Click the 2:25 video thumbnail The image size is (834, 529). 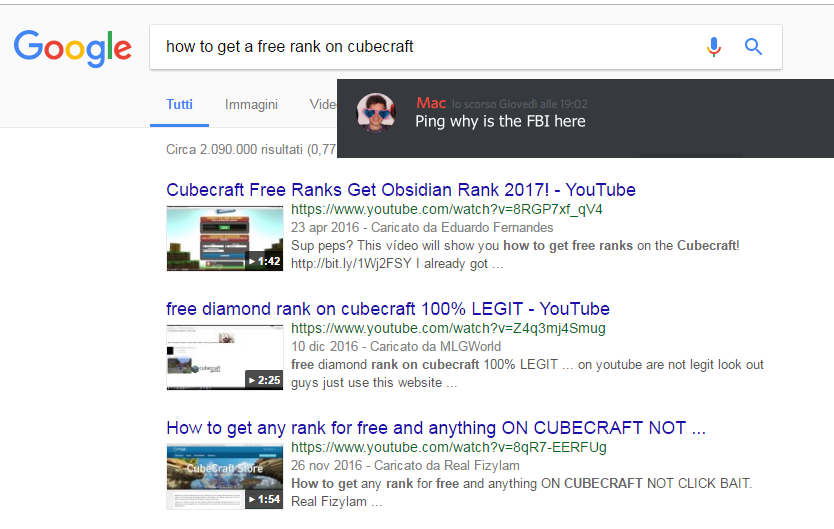[224, 357]
